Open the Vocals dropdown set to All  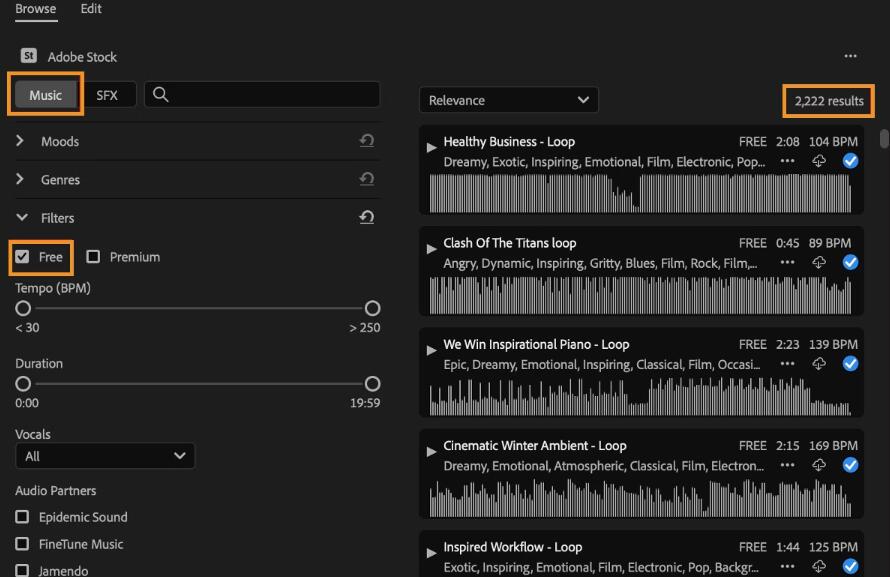tap(105, 456)
